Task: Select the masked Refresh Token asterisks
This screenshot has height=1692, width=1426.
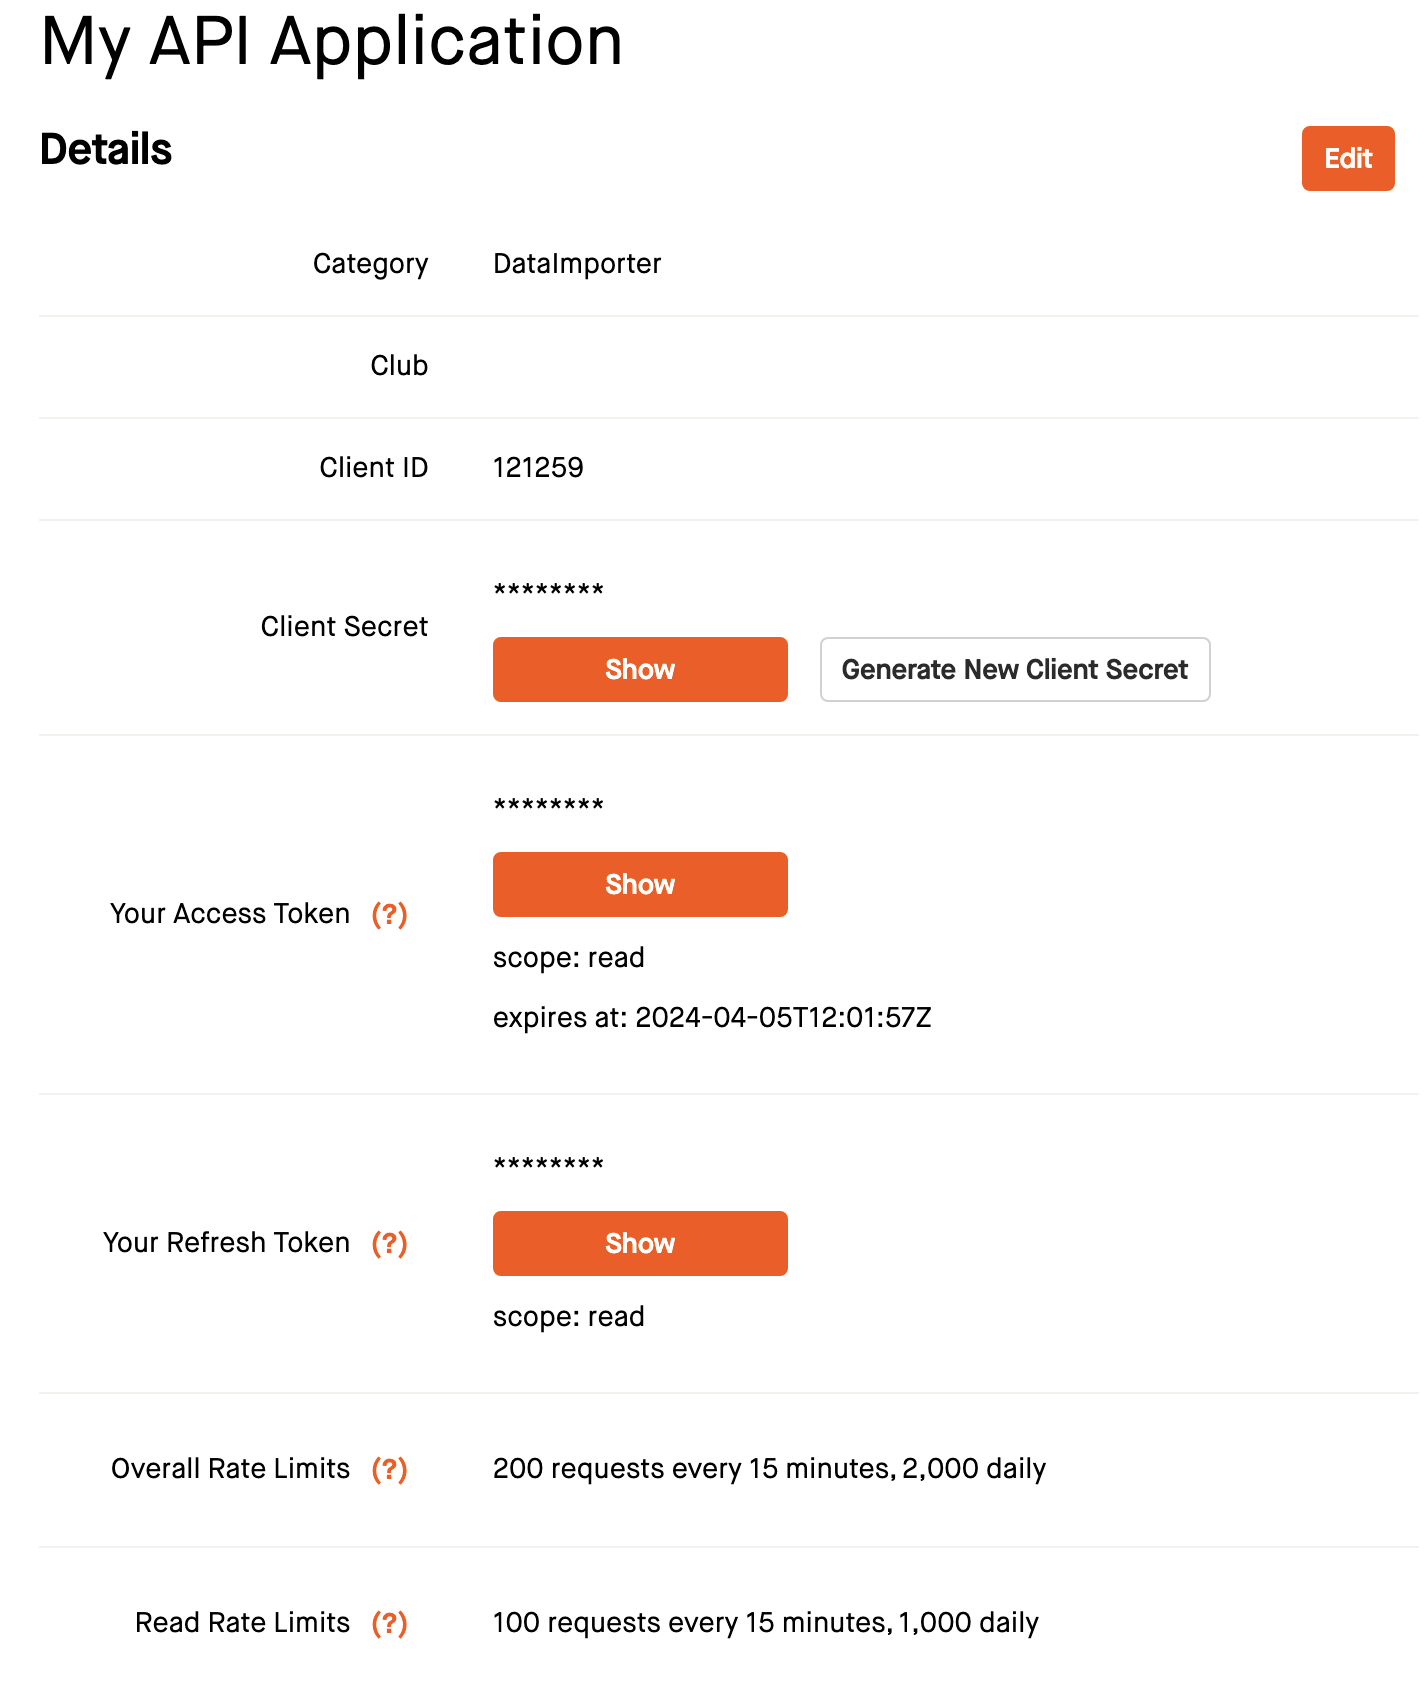Action: tap(548, 1163)
